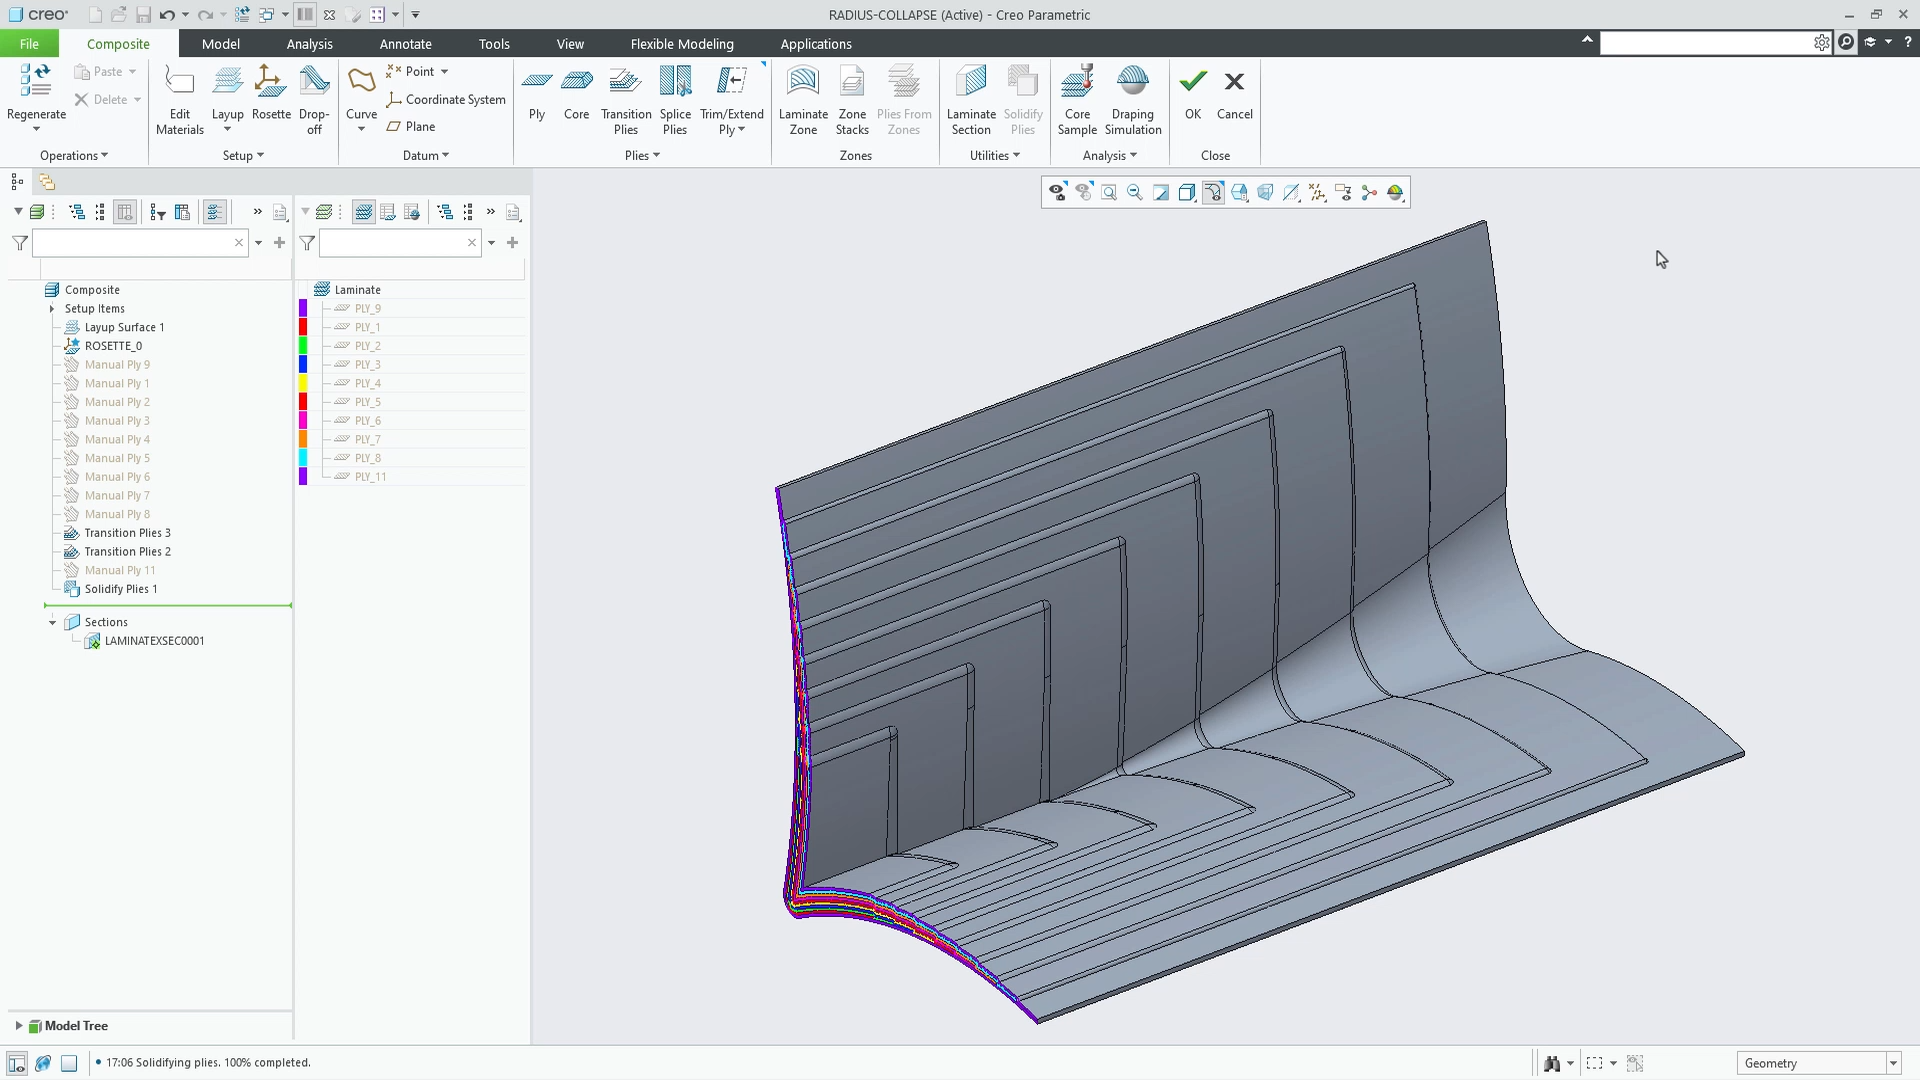Viewport: 1920px width, 1080px height.
Task: Toggle laminate tree ply view mode
Action: click(x=363, y=212)
